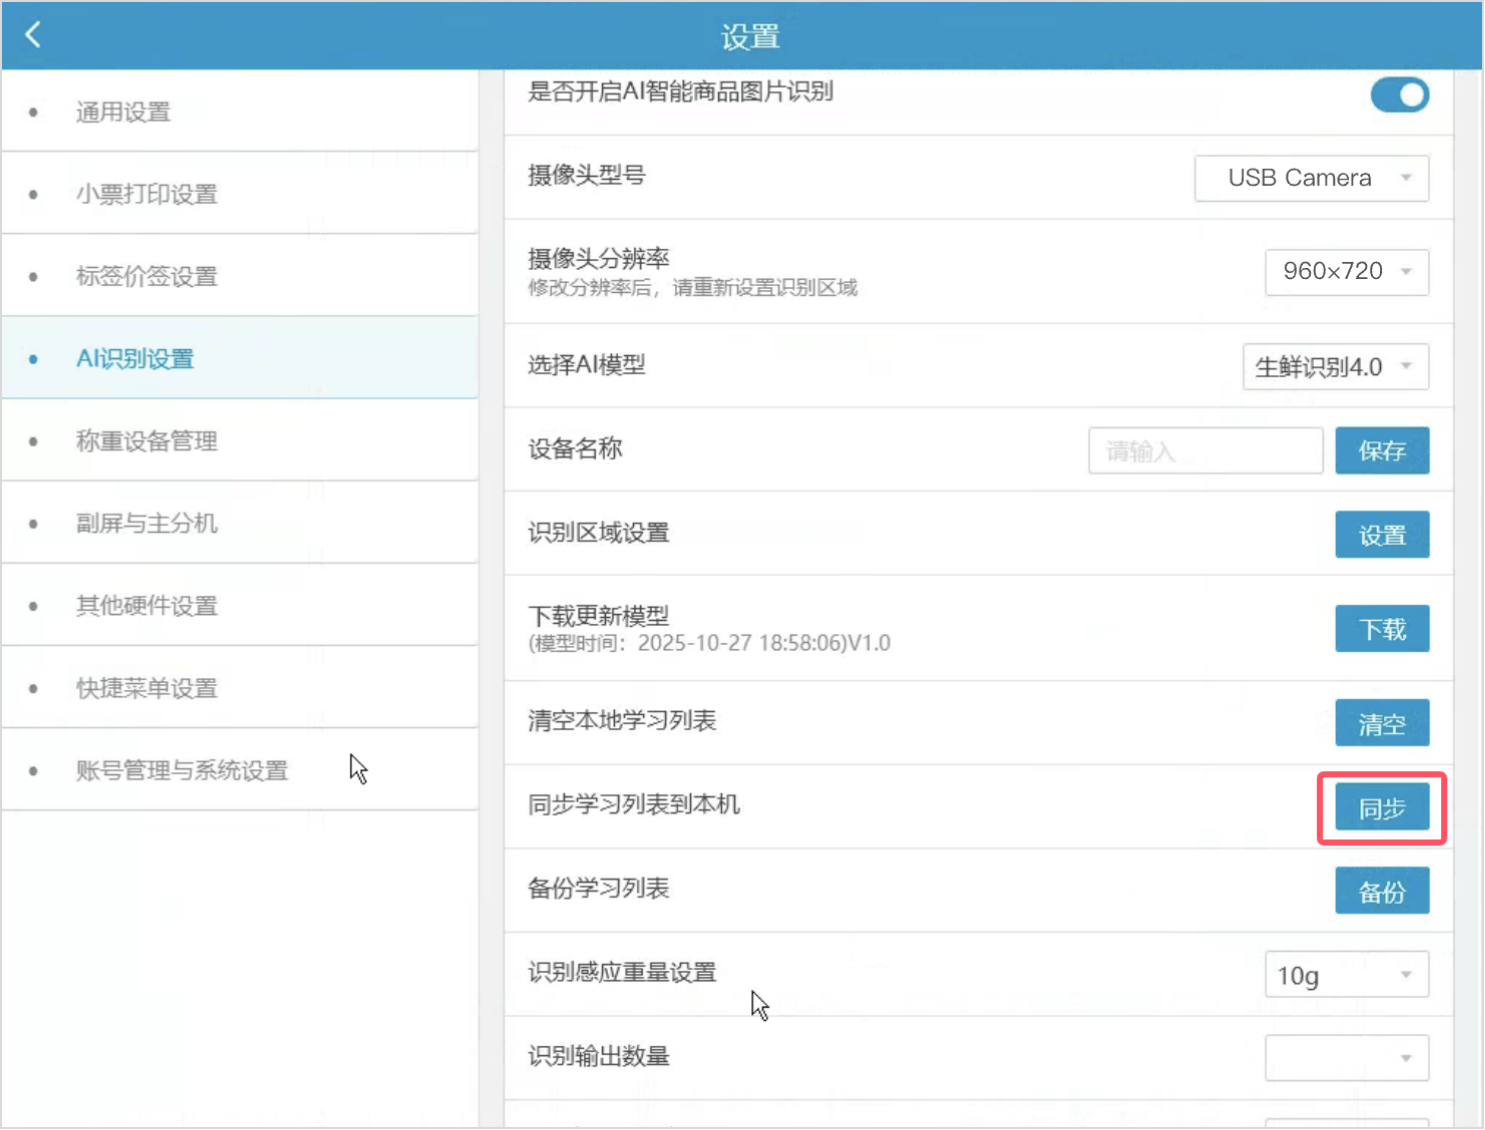Select AI识别设置 in sidebar
The width and height of the screenshot is (1485, 1130).
pos(240,358)
